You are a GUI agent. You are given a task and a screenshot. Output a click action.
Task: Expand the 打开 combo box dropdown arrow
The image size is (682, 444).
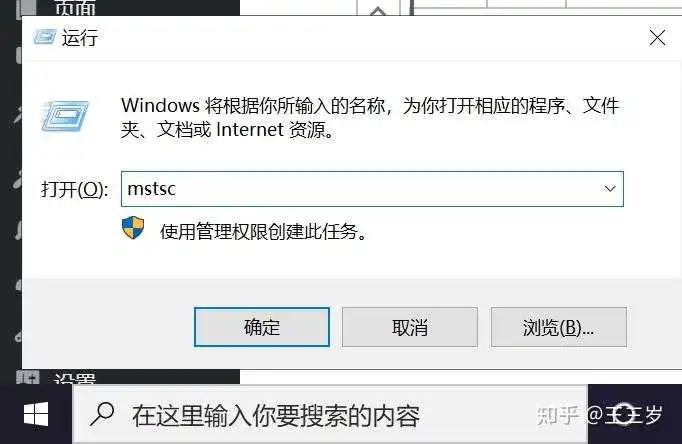(610, 189)
